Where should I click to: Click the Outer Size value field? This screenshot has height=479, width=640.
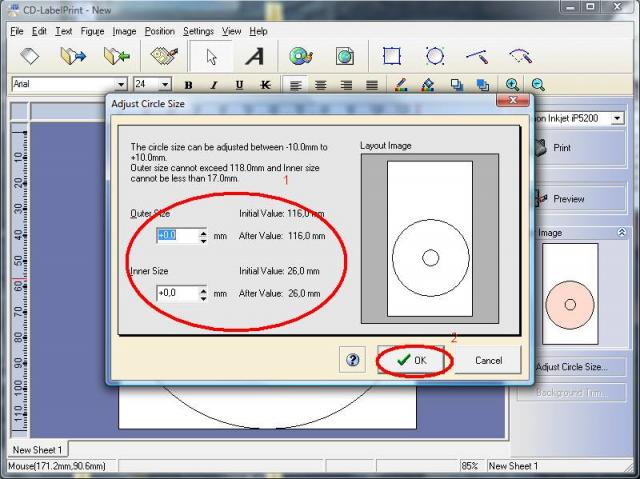click(x=179, y=236)
